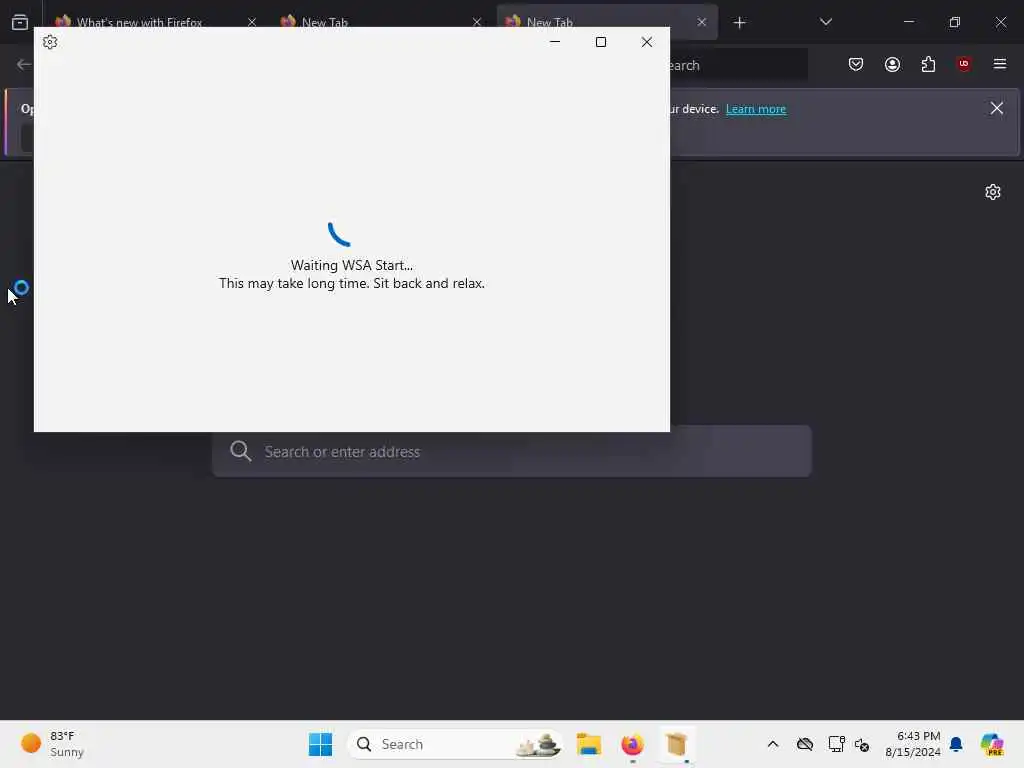
Task: Open File Explorer from the taskbar
Action: coord(588,744)
